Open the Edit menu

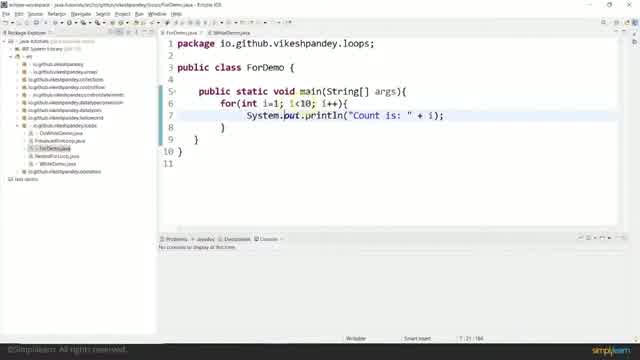19,14
